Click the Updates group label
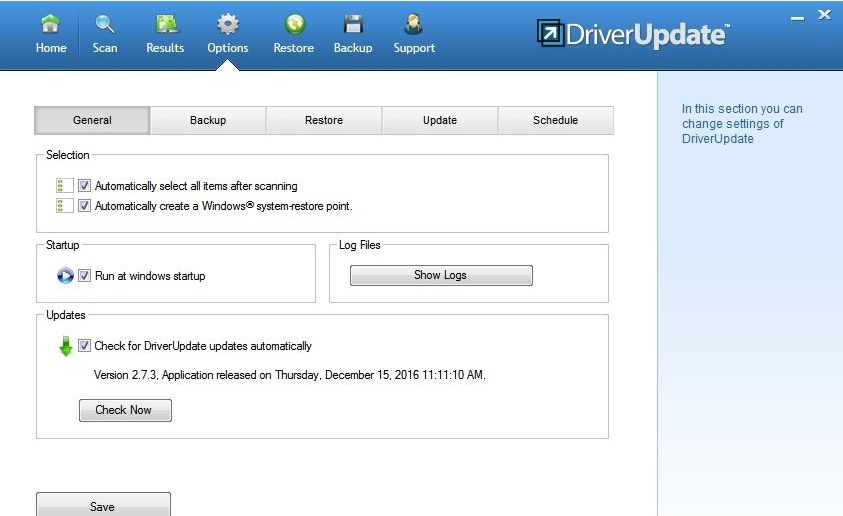The height and width of the screenshot is (516, 843). [66, 315]
